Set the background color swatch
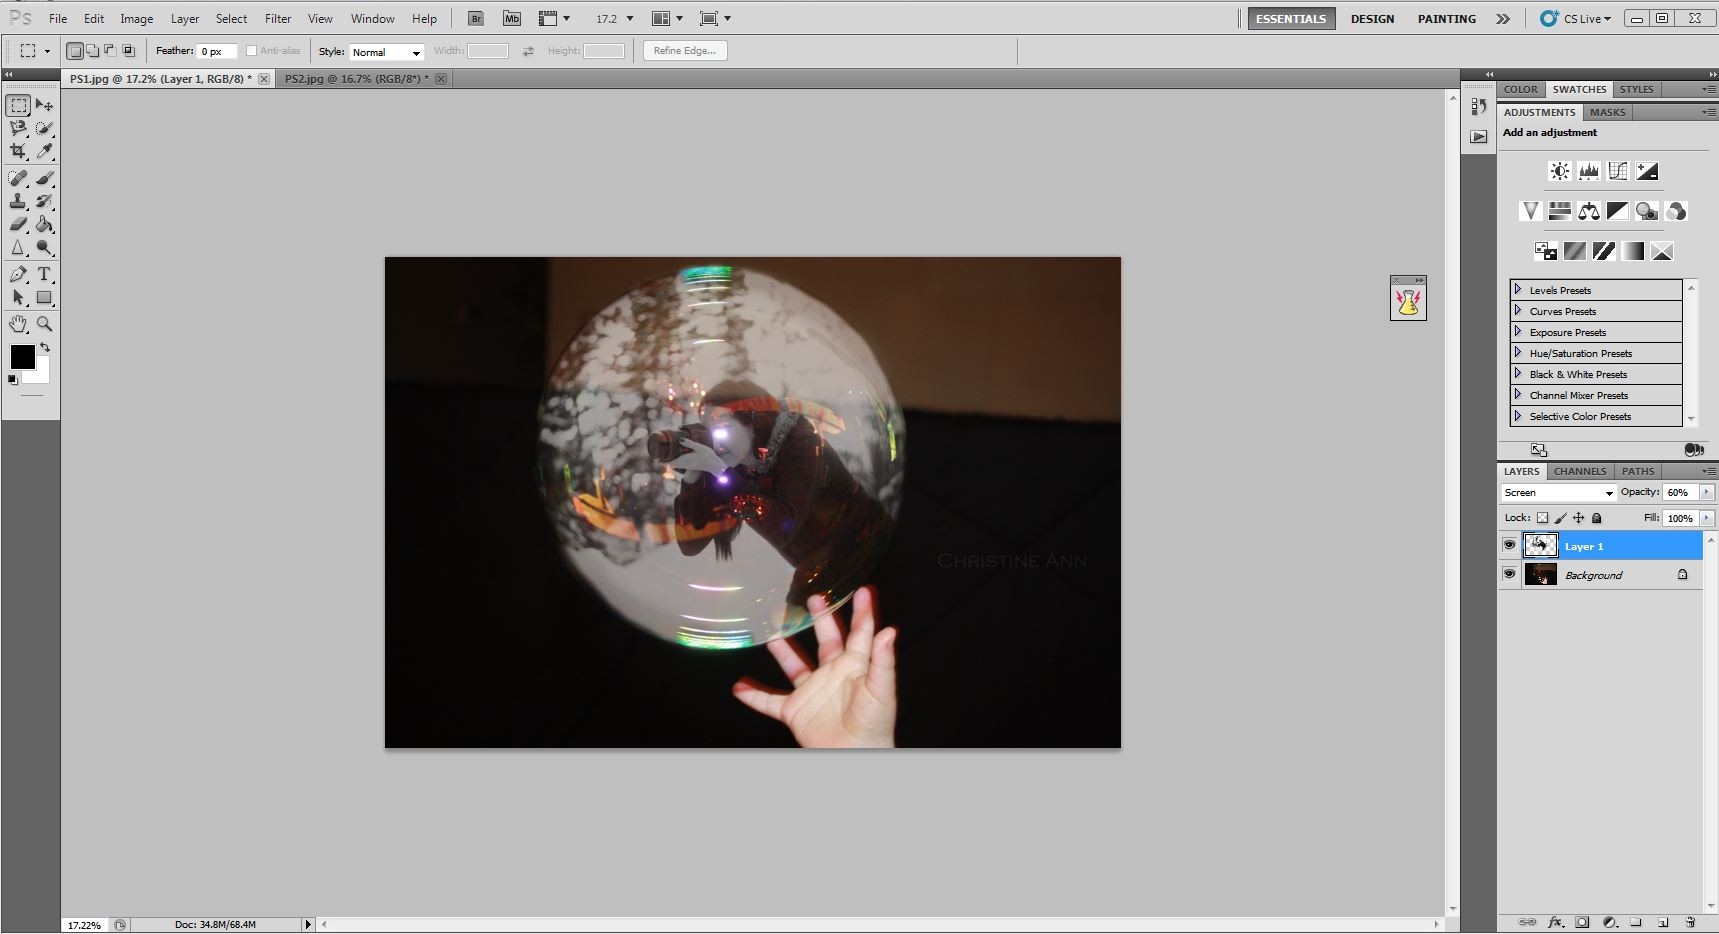The image size is (1719, 934). click(x=40, y=374)
